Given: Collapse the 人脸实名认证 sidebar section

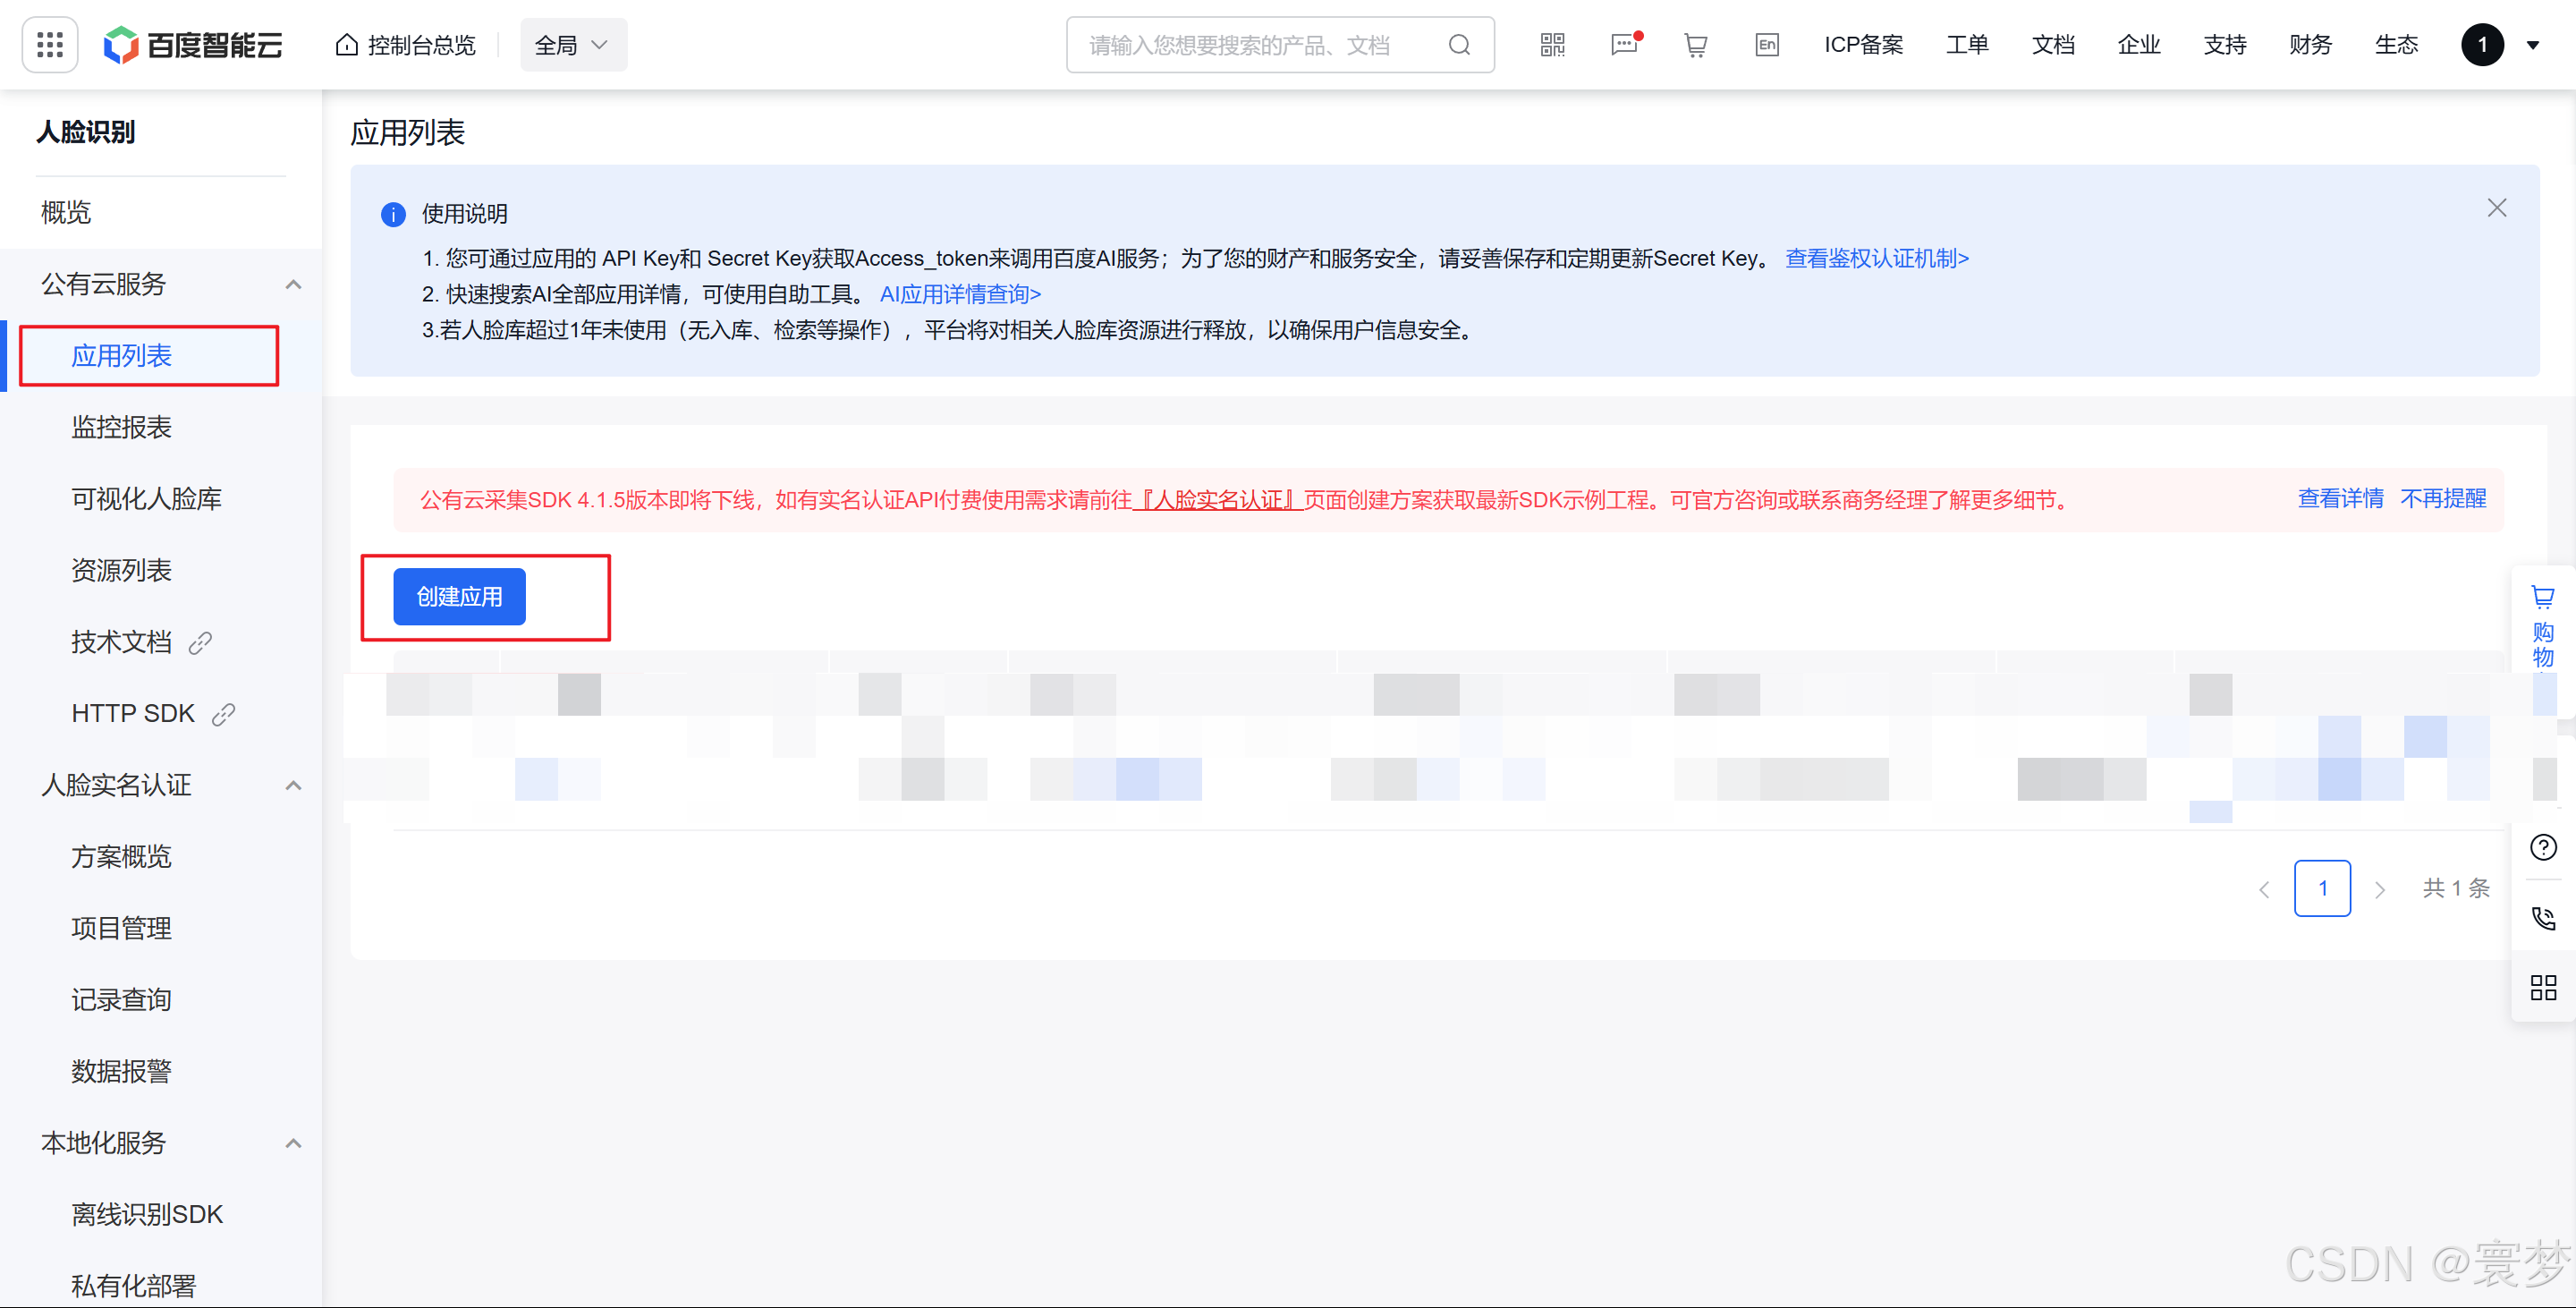Looking at the screenshot, I should [293, 786].
